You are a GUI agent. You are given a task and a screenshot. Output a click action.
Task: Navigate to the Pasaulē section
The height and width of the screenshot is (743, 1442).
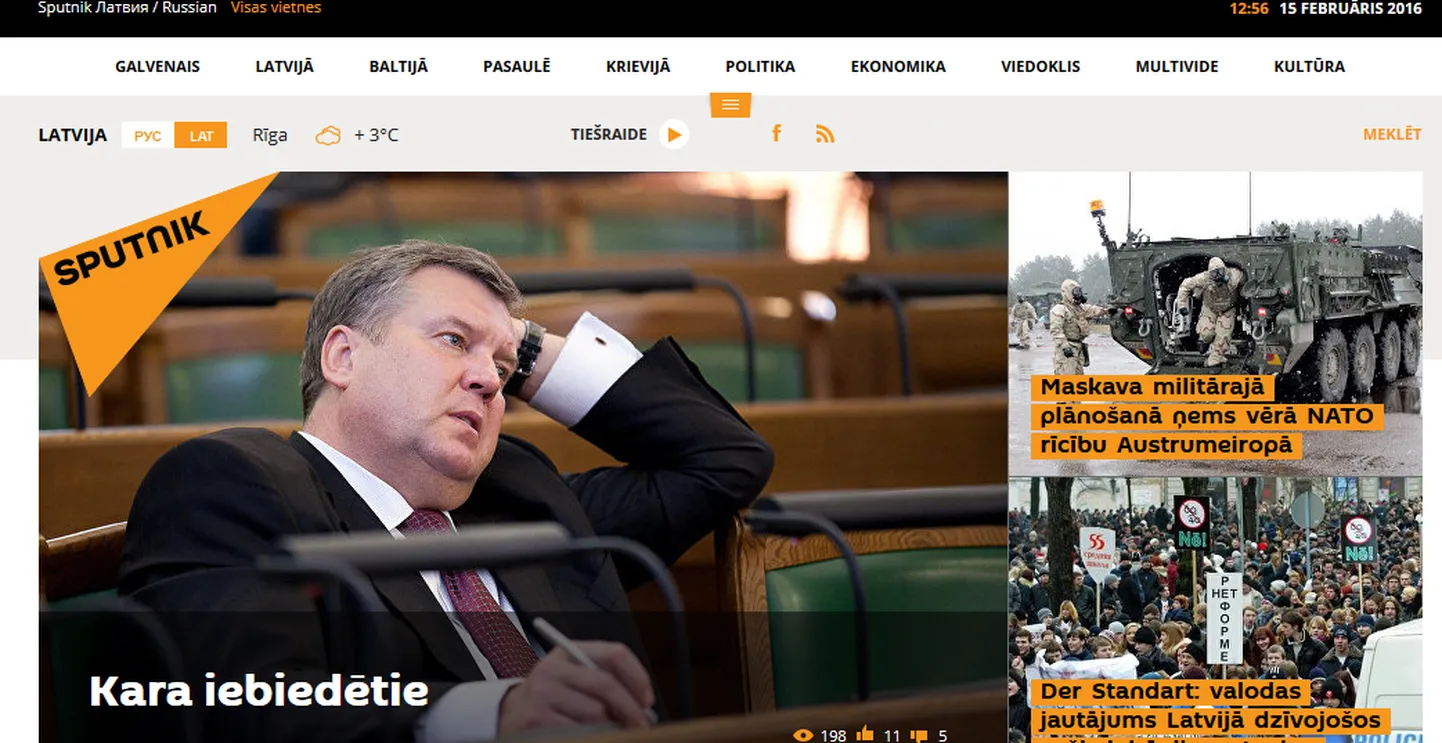(517, 67)
